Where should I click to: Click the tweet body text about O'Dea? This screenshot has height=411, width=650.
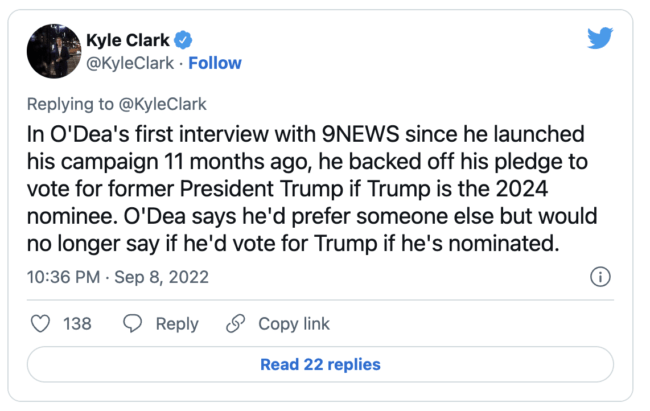pos(318,187)
